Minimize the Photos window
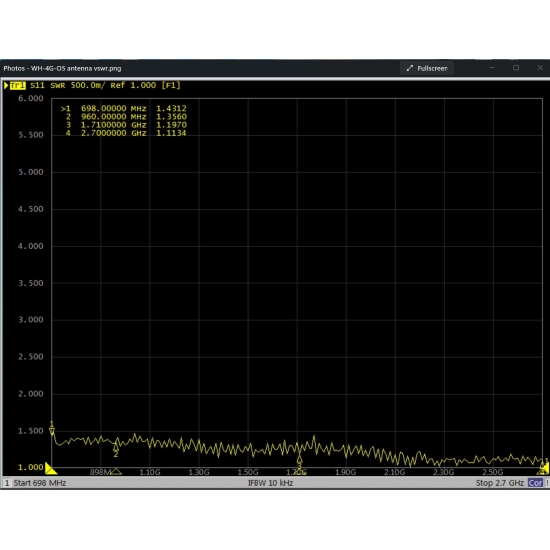Screen dimensions: 550x550 coord(492,68)
